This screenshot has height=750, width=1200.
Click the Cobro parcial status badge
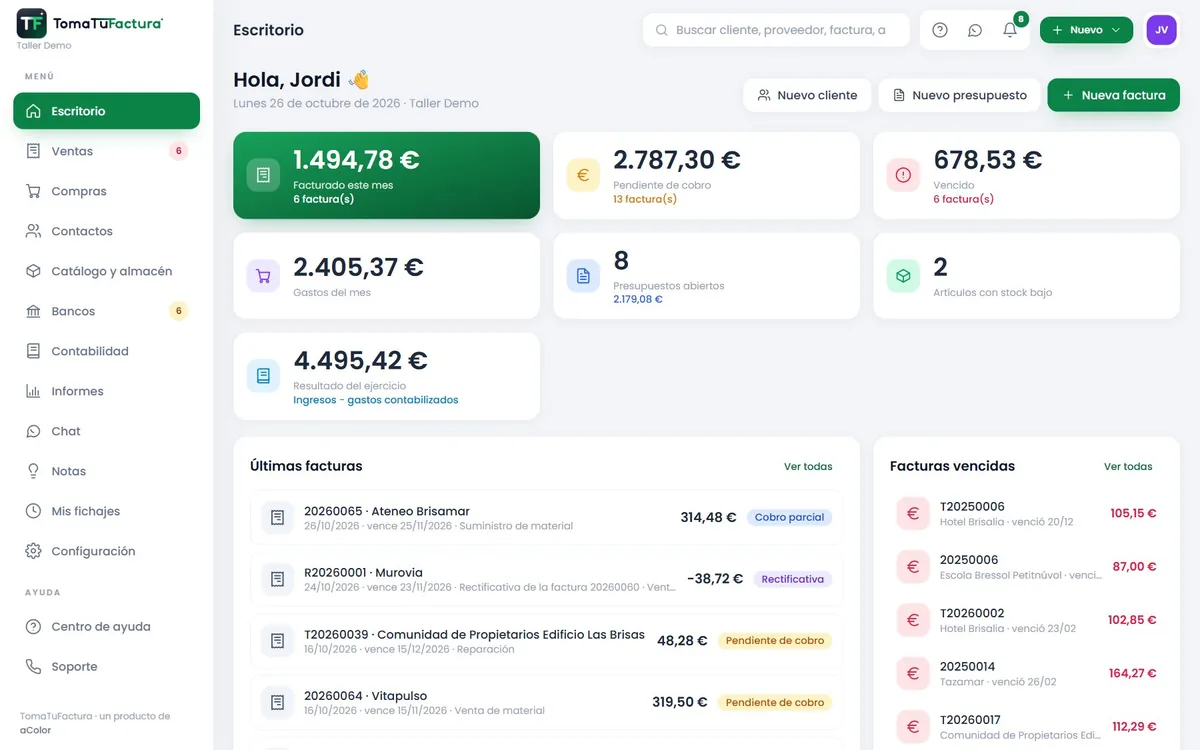pos(789,517)
